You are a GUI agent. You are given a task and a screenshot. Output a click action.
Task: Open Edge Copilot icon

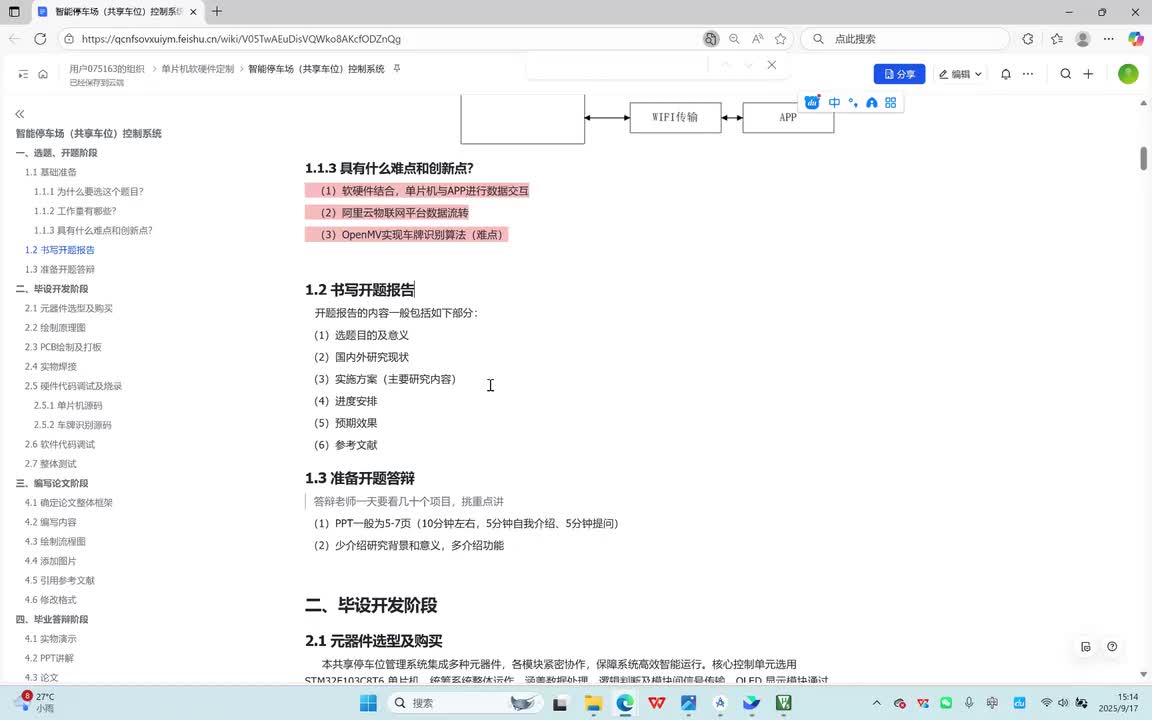click(x=1135, y=39)
